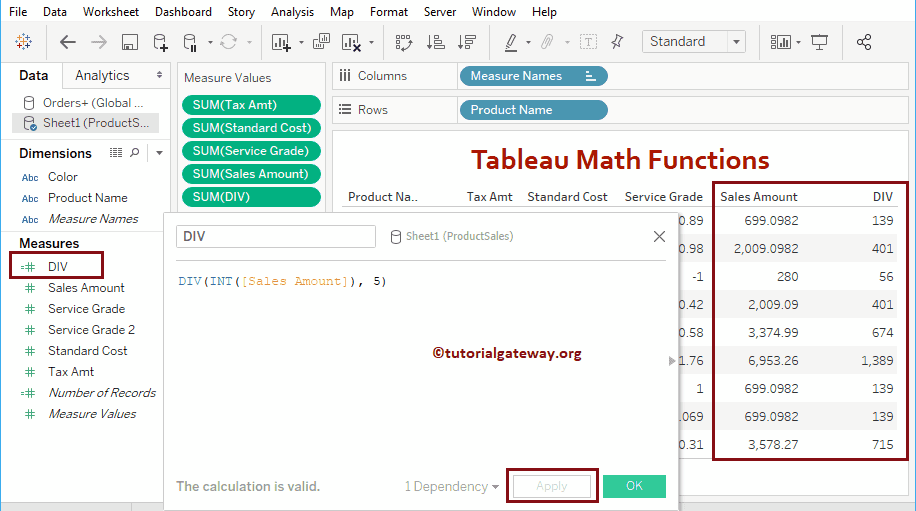The height and width of the screenshot is (511, 916).
Task: Click the Duplicate sheet icon
Action: [321, 42]
